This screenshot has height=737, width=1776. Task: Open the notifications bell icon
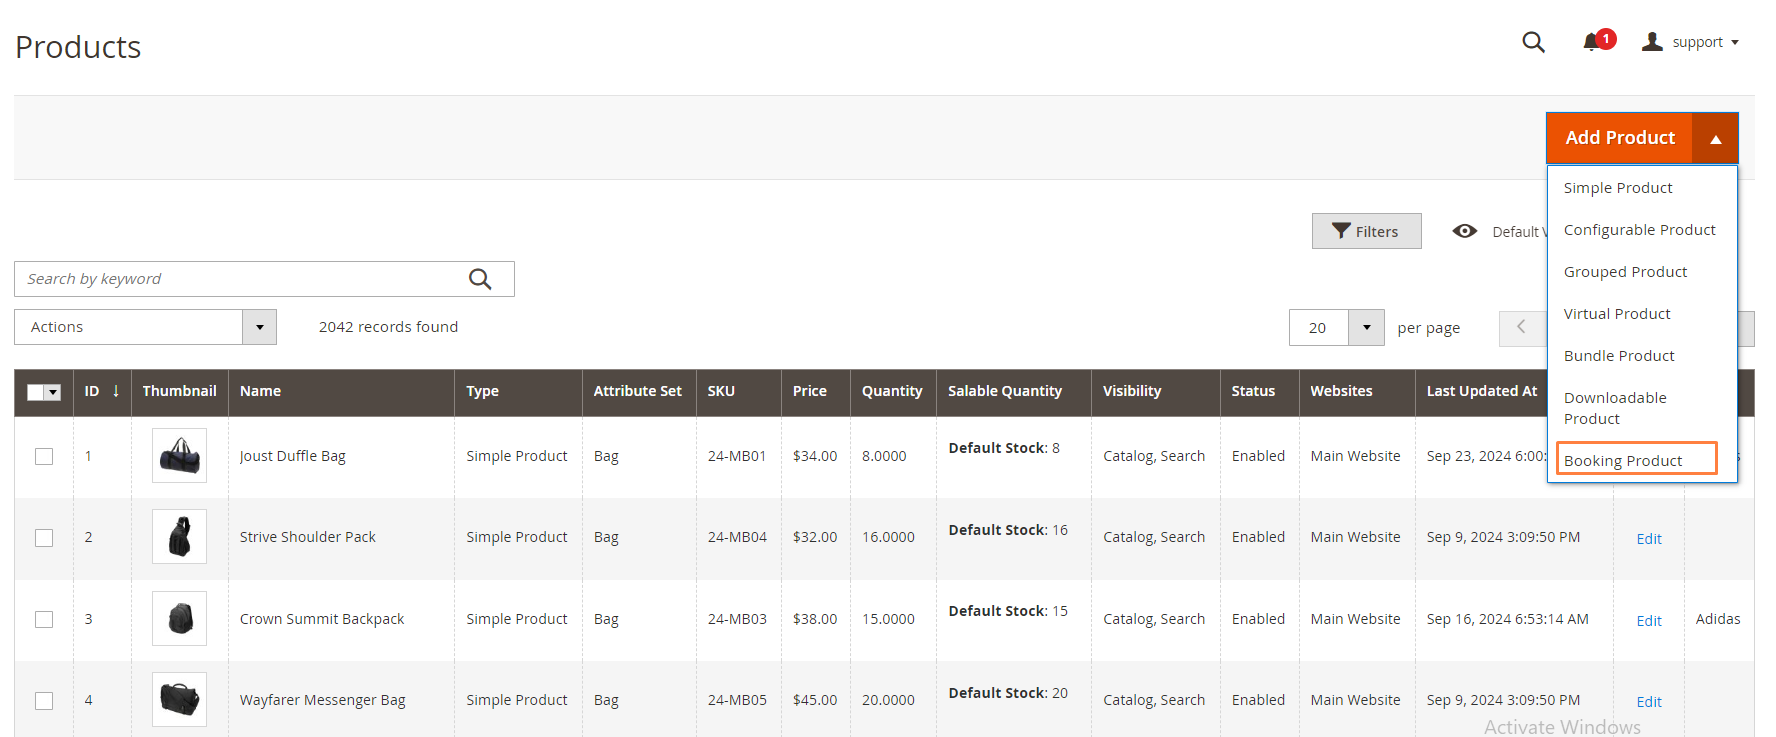tap(1592, 42)
